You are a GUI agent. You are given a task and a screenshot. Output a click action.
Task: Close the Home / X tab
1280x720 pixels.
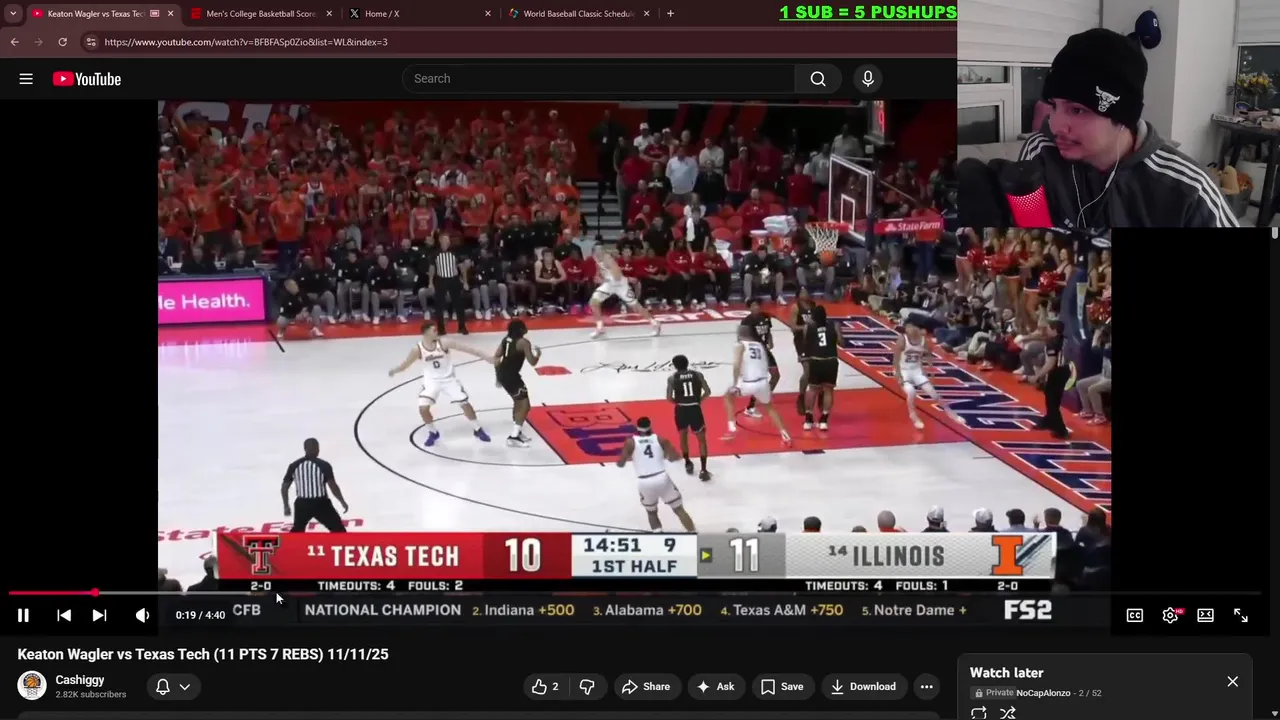488,14
